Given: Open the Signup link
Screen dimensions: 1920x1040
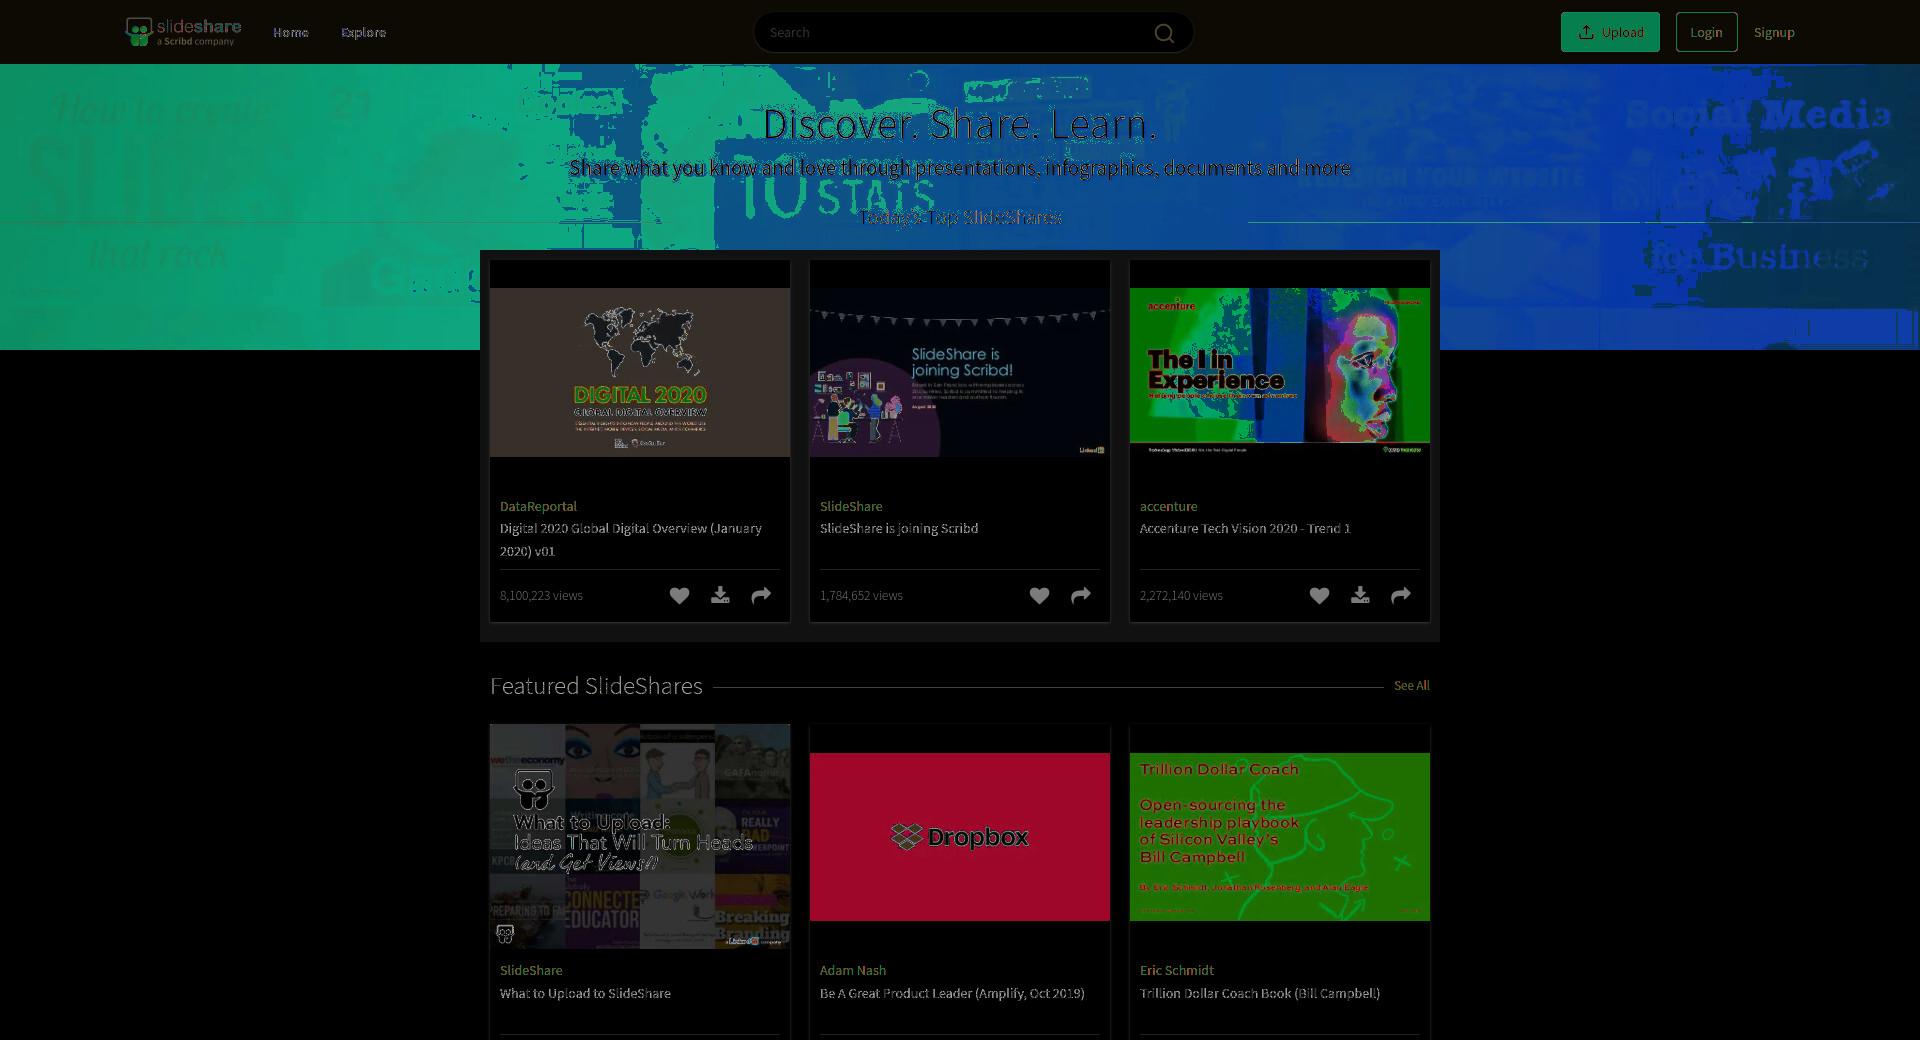Looking at the screenshot, I should (1774, 33).
